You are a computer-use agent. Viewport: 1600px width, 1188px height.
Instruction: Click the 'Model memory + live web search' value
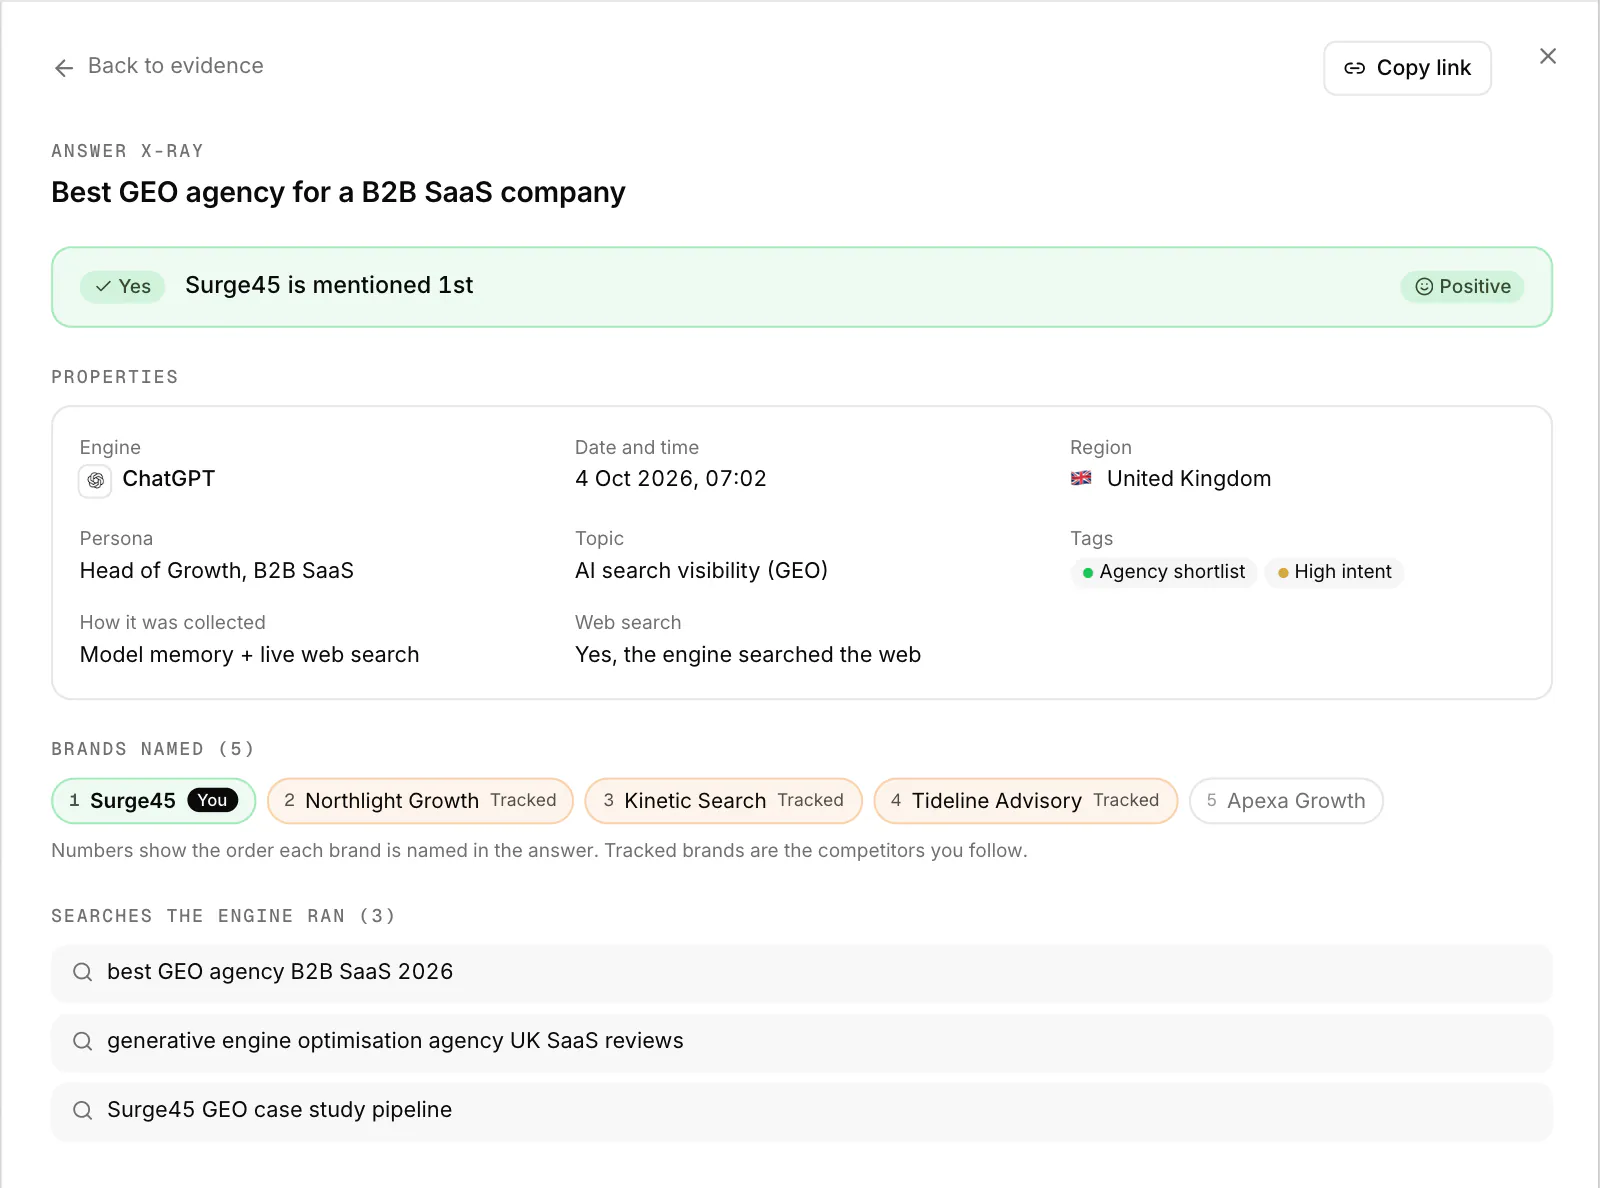pos(250,655)
